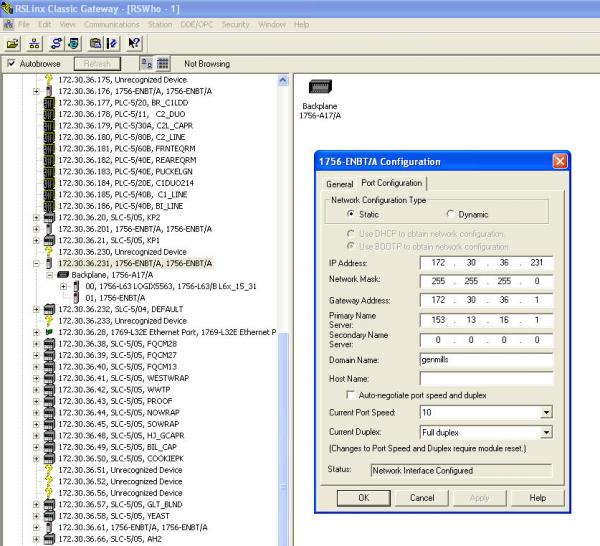The image size is (600, 546).
Task: Click the question mark icon for 172.30.36.51
Action: pyautogui.click(x=49, y=470)
